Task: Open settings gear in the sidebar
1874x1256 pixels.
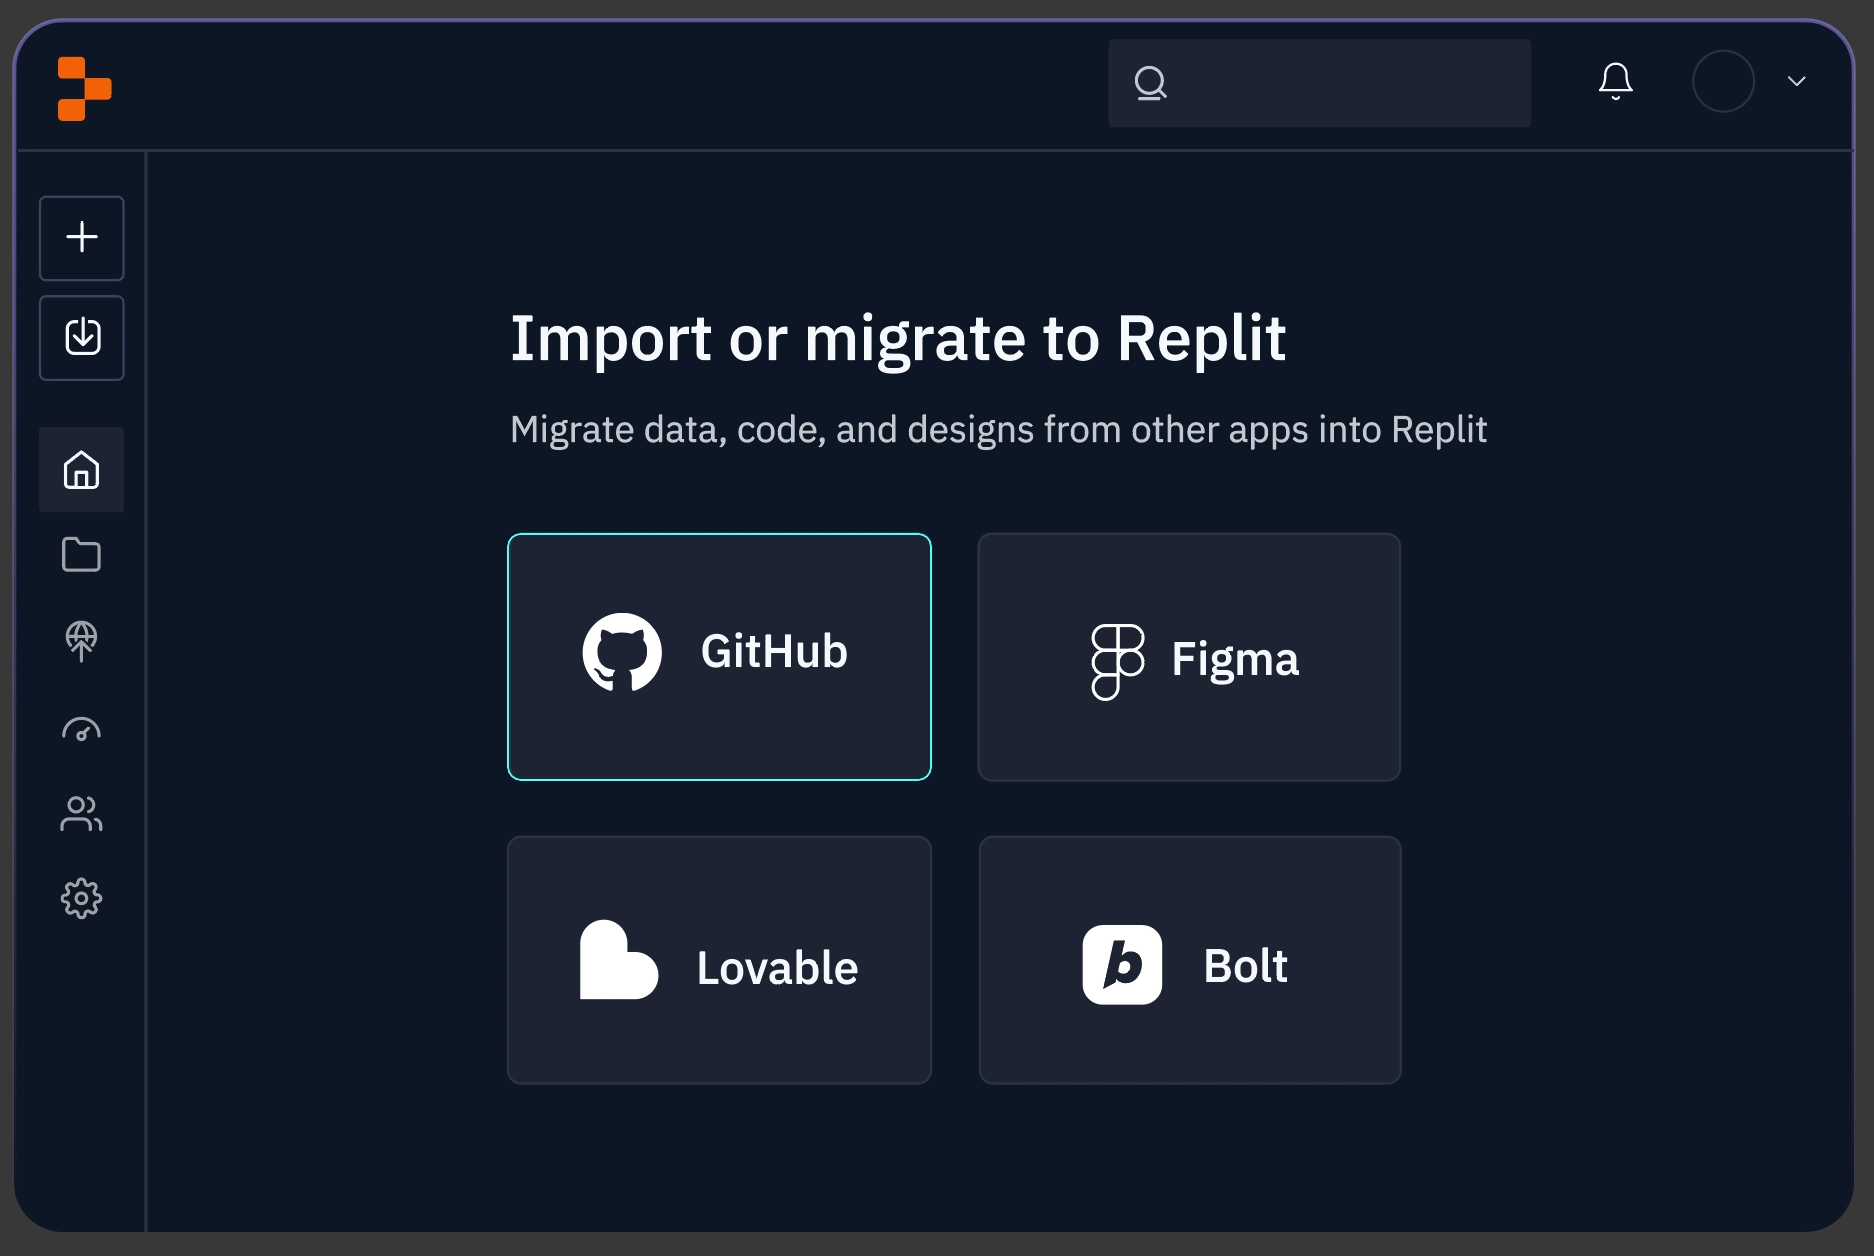Action: tap(82, 899)
